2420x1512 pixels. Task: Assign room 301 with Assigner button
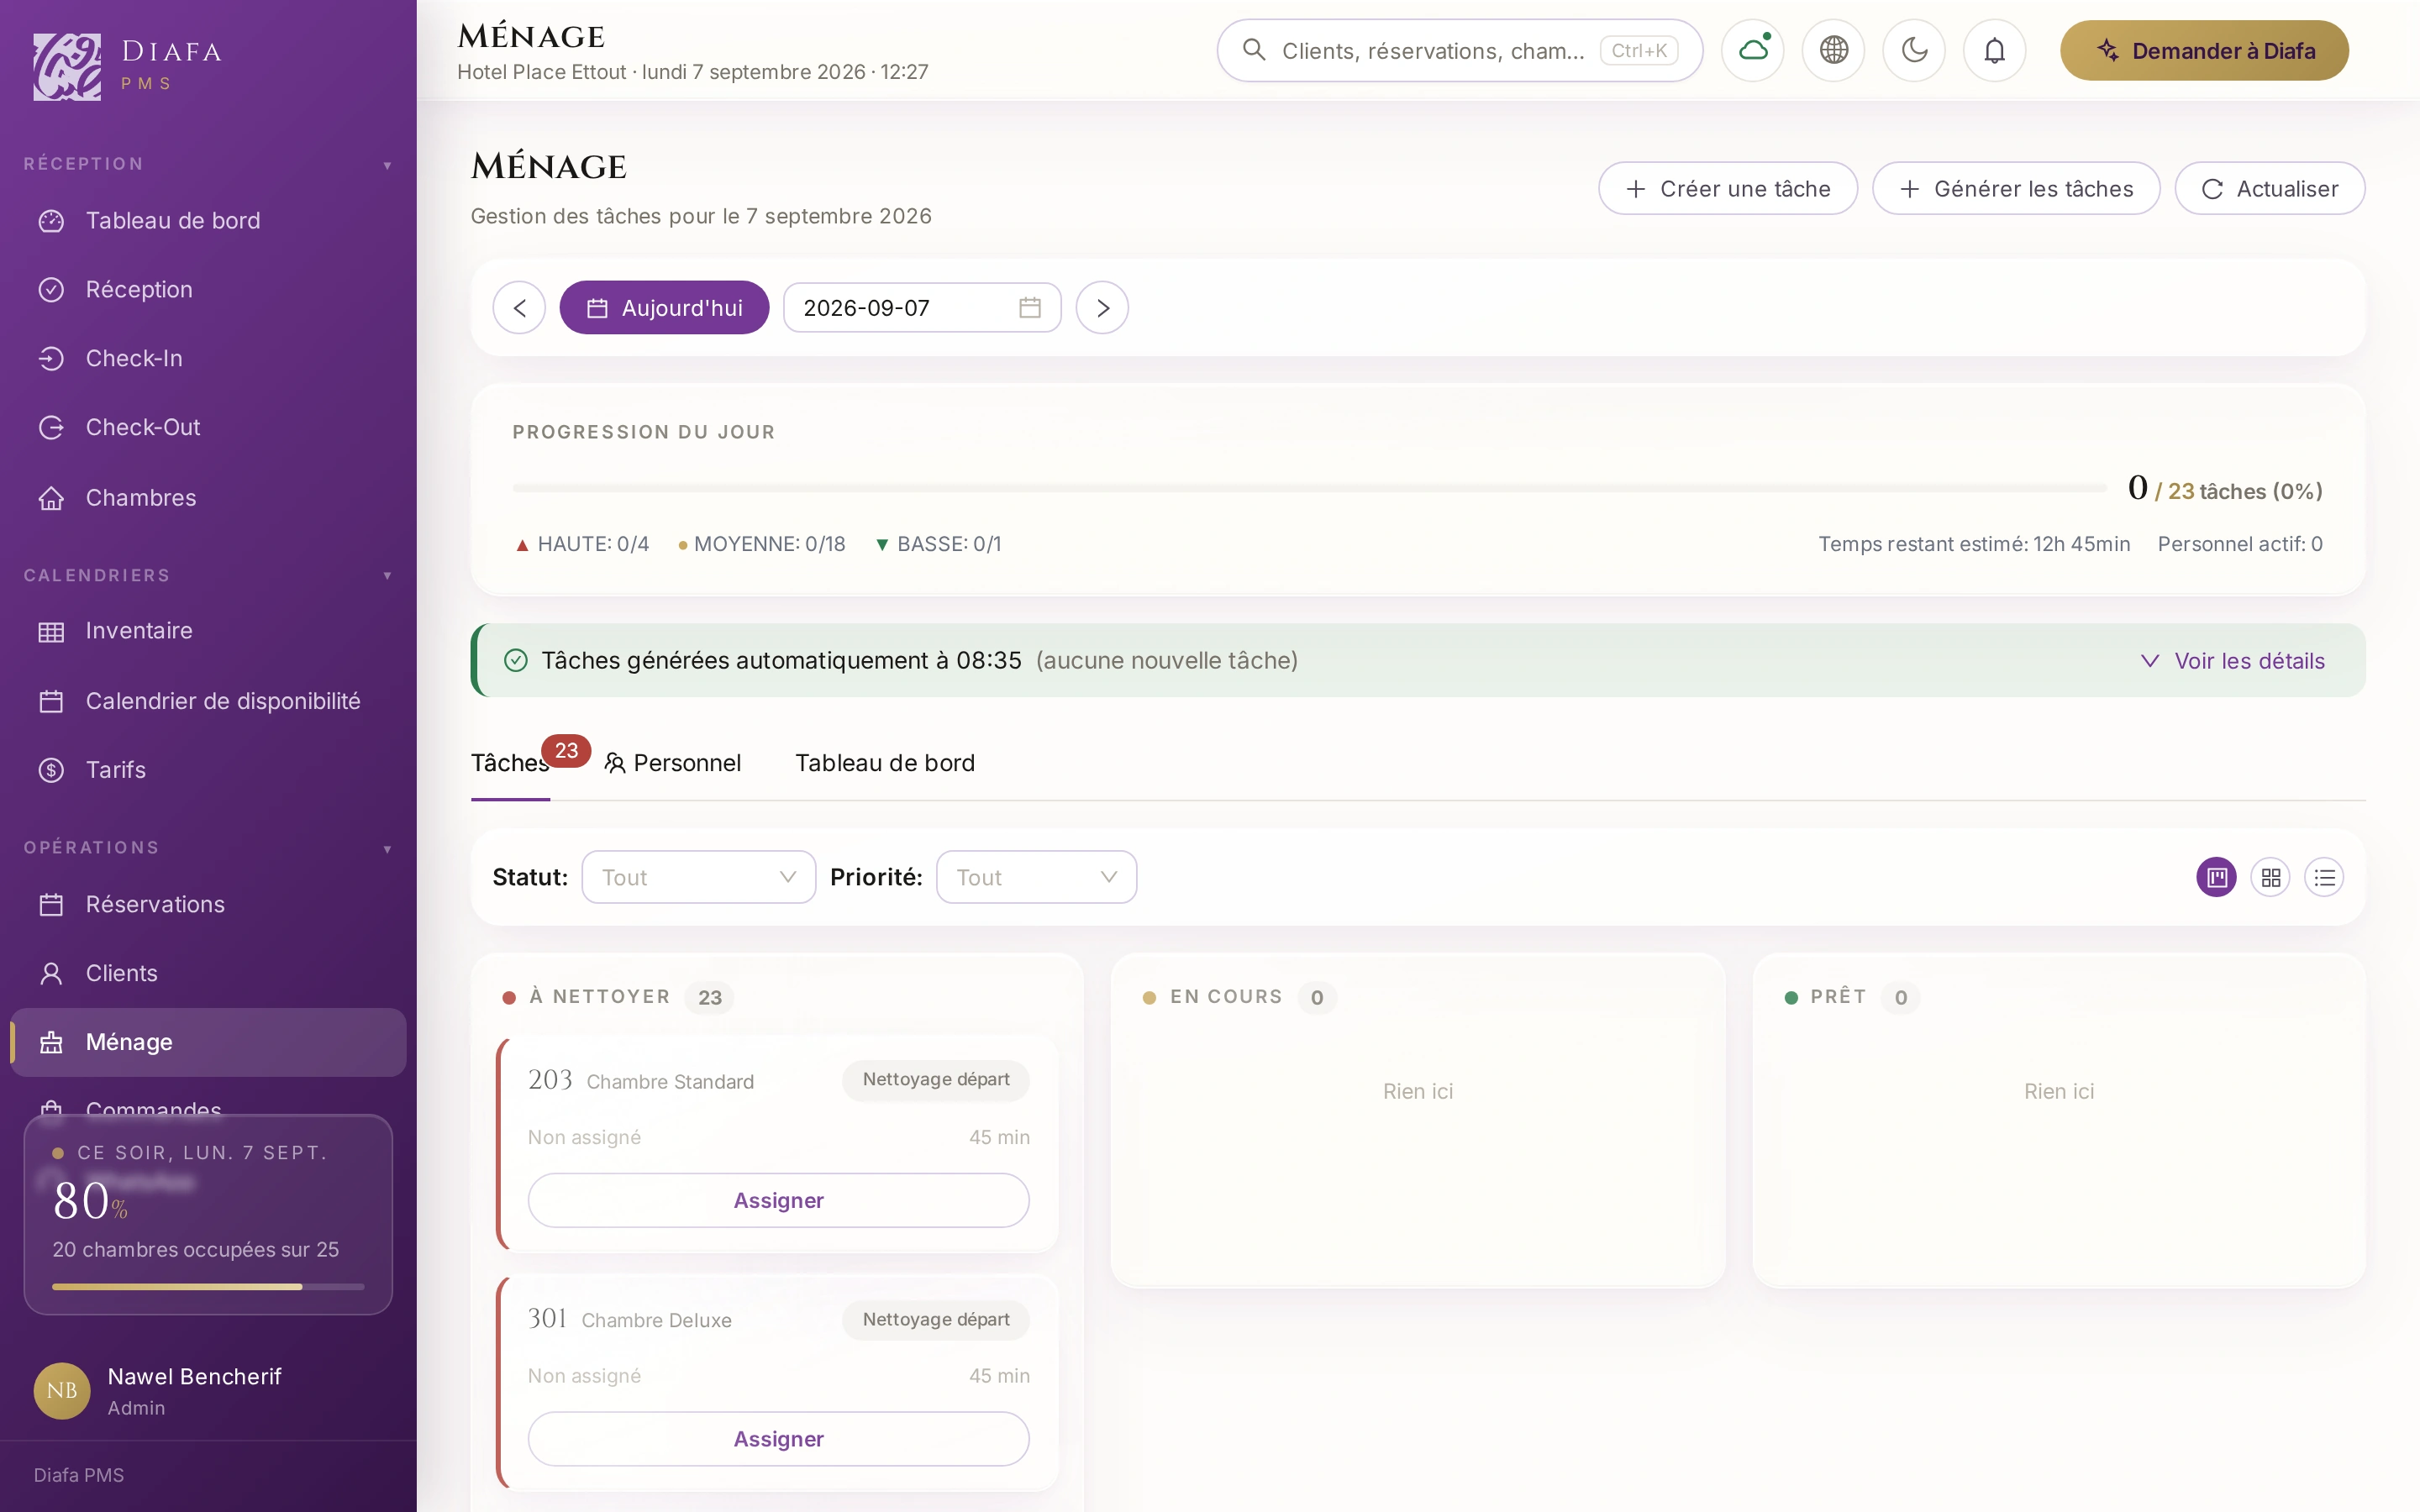[778, 1439]
